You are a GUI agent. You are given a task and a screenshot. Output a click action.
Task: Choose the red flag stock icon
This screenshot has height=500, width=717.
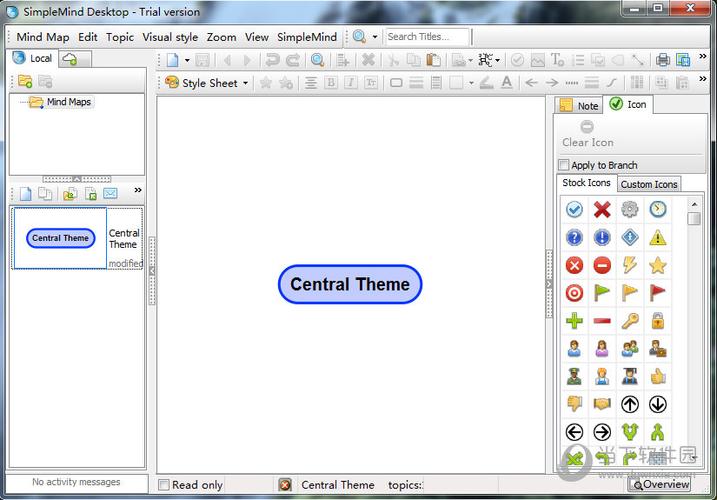[x=658, y=293]
